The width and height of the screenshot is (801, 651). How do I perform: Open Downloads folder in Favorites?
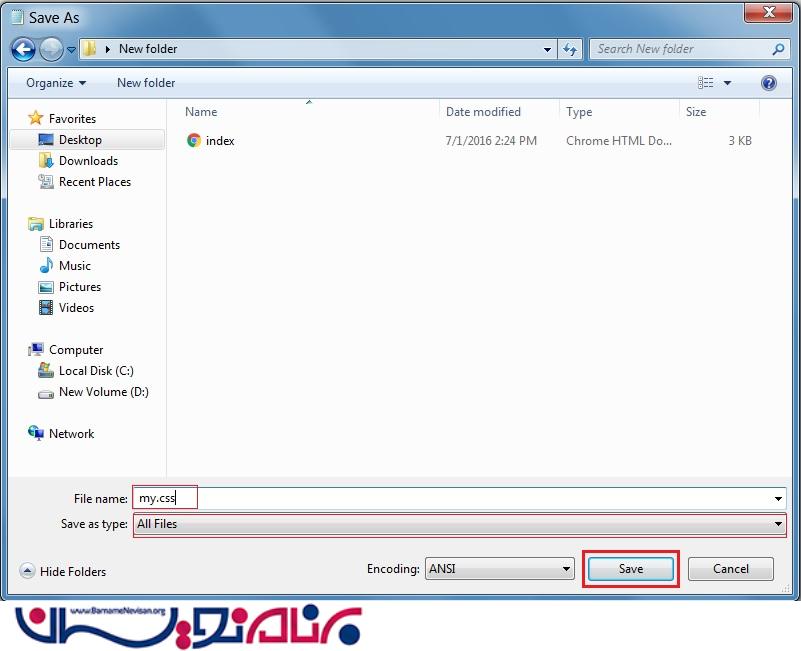coord(88,161)
